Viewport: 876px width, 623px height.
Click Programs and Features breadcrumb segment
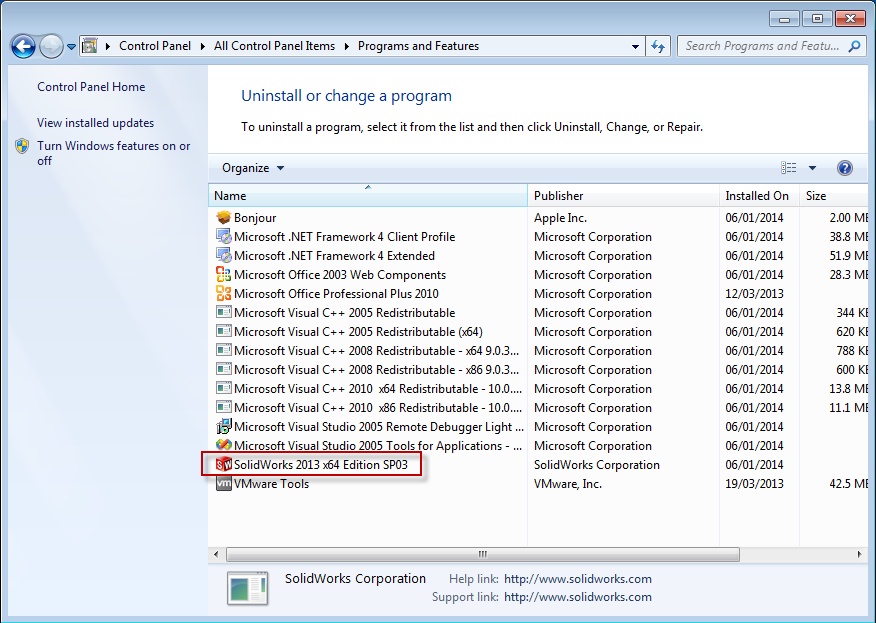point(418,46)
